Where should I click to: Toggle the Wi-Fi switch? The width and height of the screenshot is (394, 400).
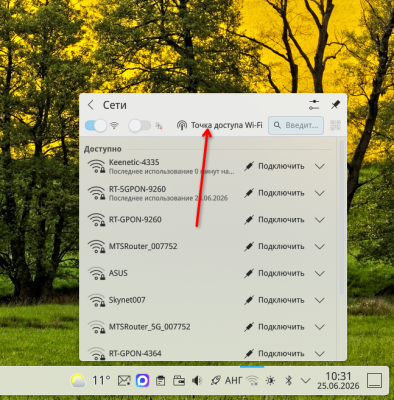96,125
